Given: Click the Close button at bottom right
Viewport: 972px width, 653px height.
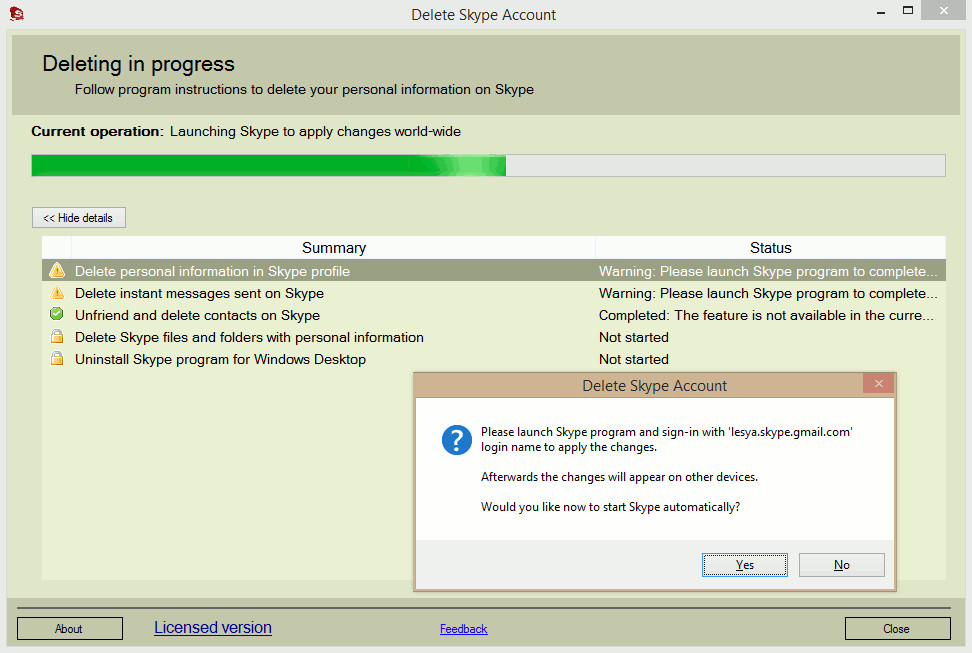Looking at the screenshot, I should 897,628.
